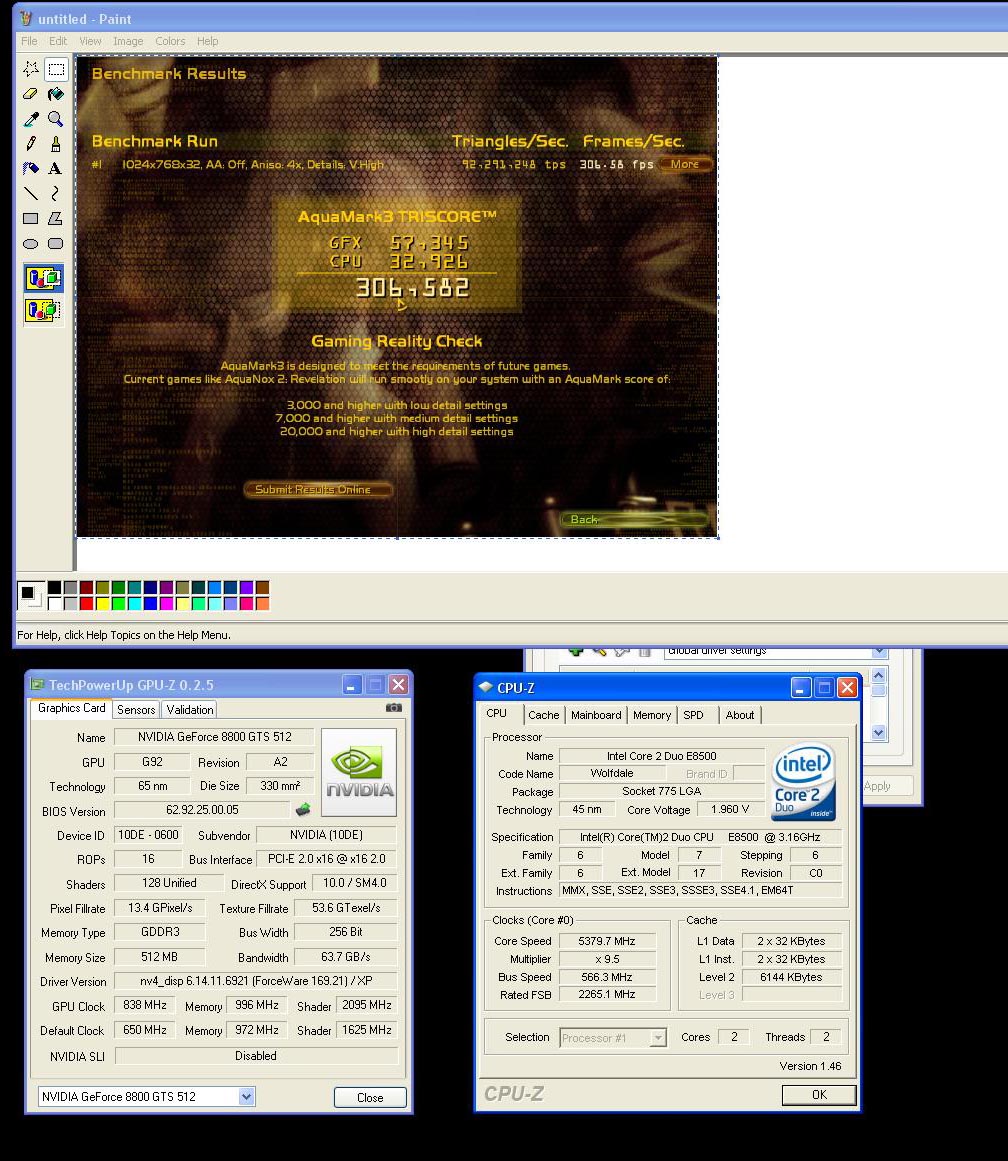Click the foreground/background color indicator box
The image size is (1008, 1161).
click(30, 595)
